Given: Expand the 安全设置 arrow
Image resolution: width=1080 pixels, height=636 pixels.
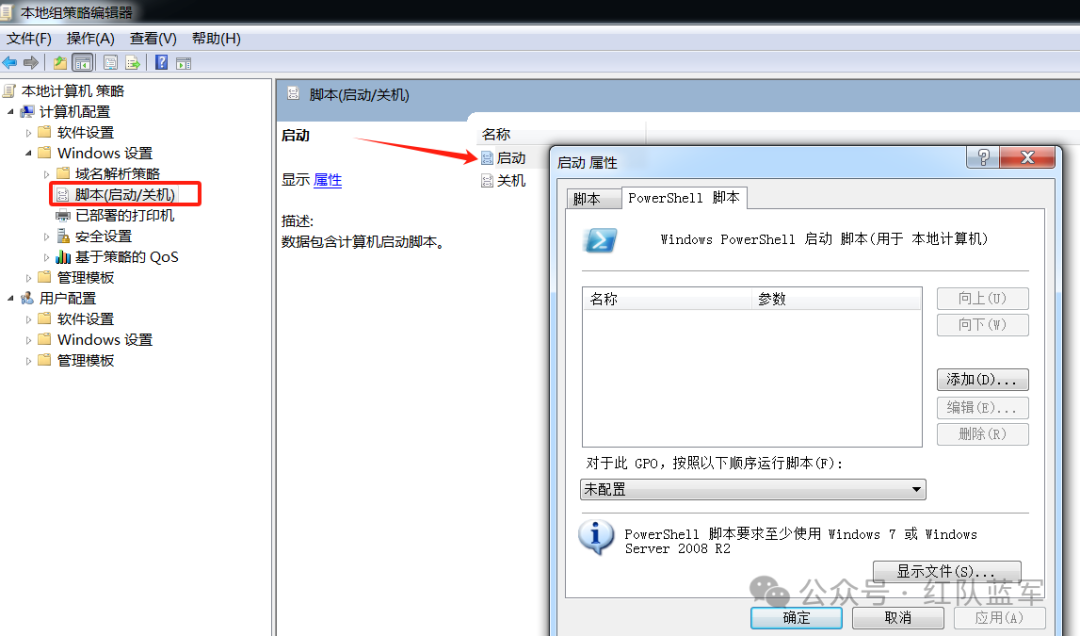Looking at the screenshot, I should click(x=46, y=236).
